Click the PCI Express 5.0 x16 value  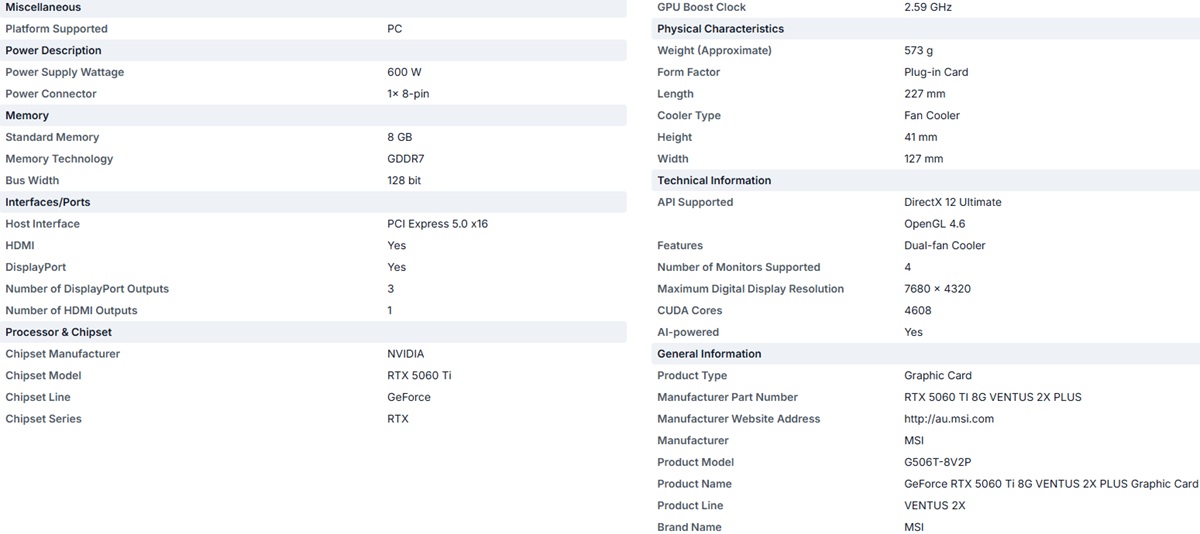(x=437, y=224)
